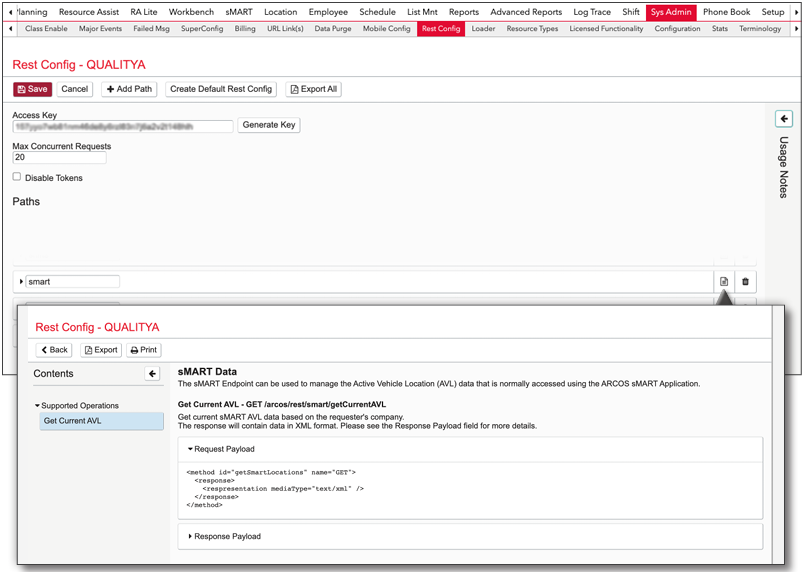Open the Resource Assist menu
The width and height of the screenshot is (806, 572).
(x=89, y=12)
